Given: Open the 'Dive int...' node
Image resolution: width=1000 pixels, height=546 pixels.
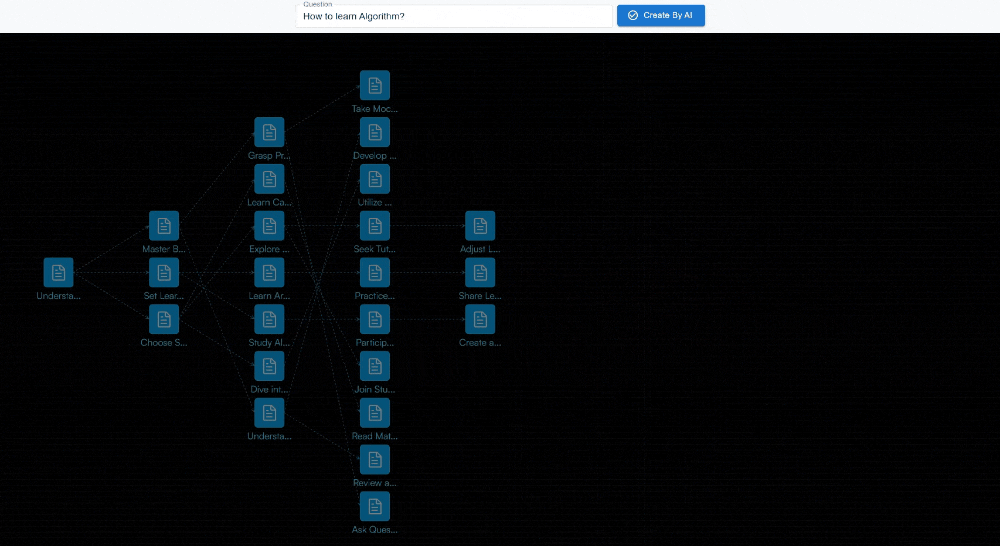Looking at the screenshot, I should 269,366.
